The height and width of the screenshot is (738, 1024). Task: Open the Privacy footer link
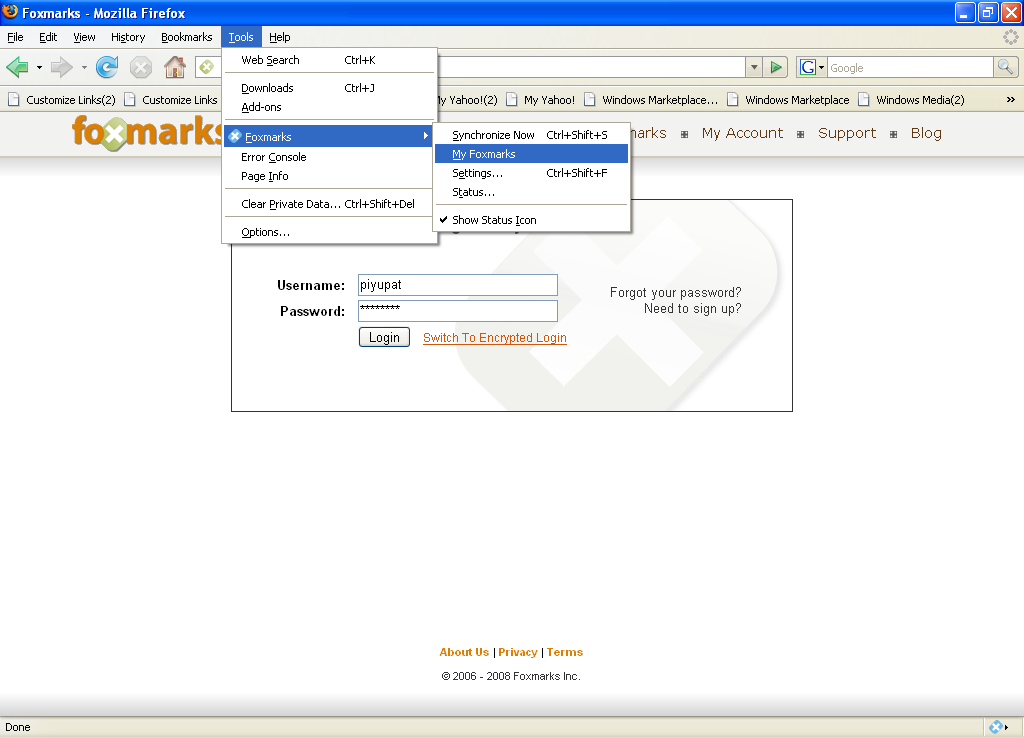coord(518,652)
